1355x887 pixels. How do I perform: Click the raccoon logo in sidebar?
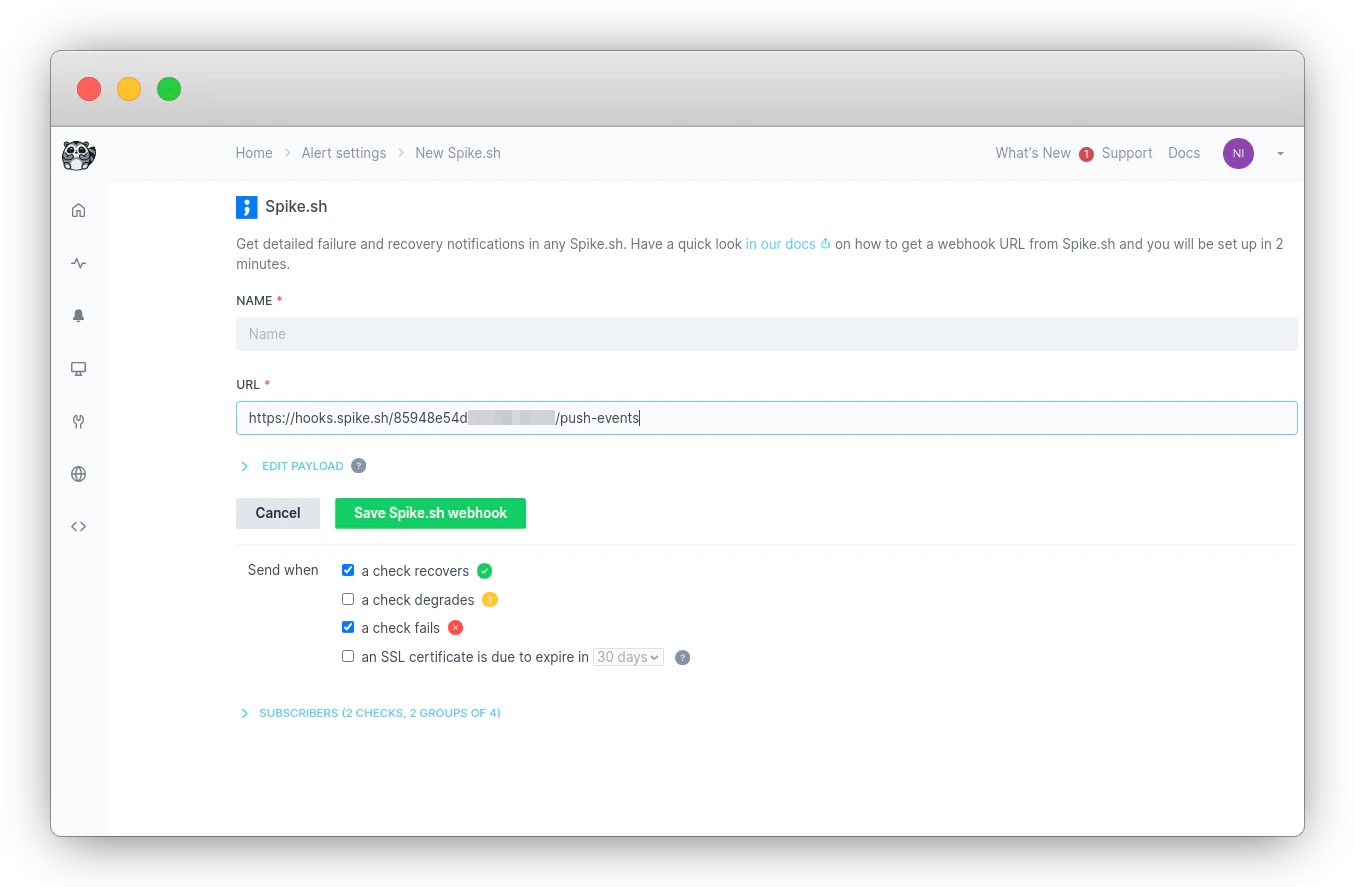[x=79, y=154]
